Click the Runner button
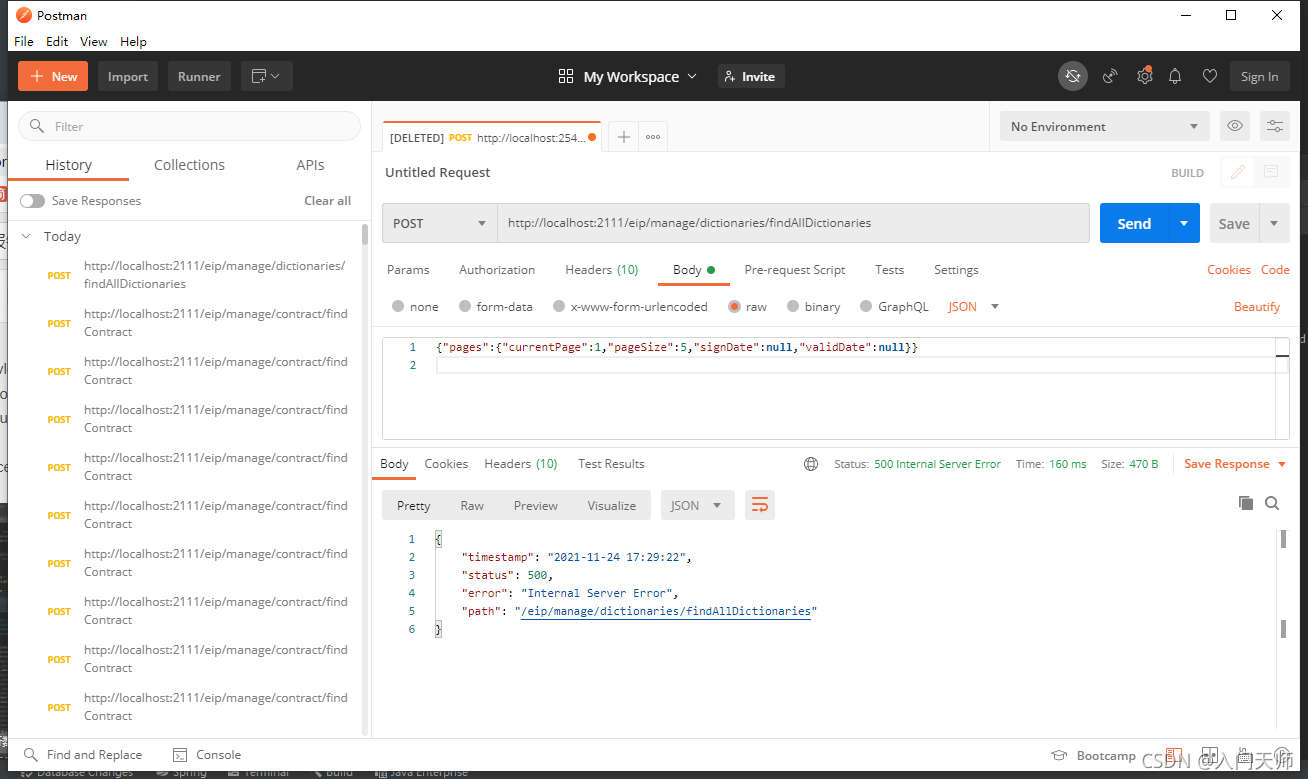Viewport: 1308px width, 779px height. [199, 76]
